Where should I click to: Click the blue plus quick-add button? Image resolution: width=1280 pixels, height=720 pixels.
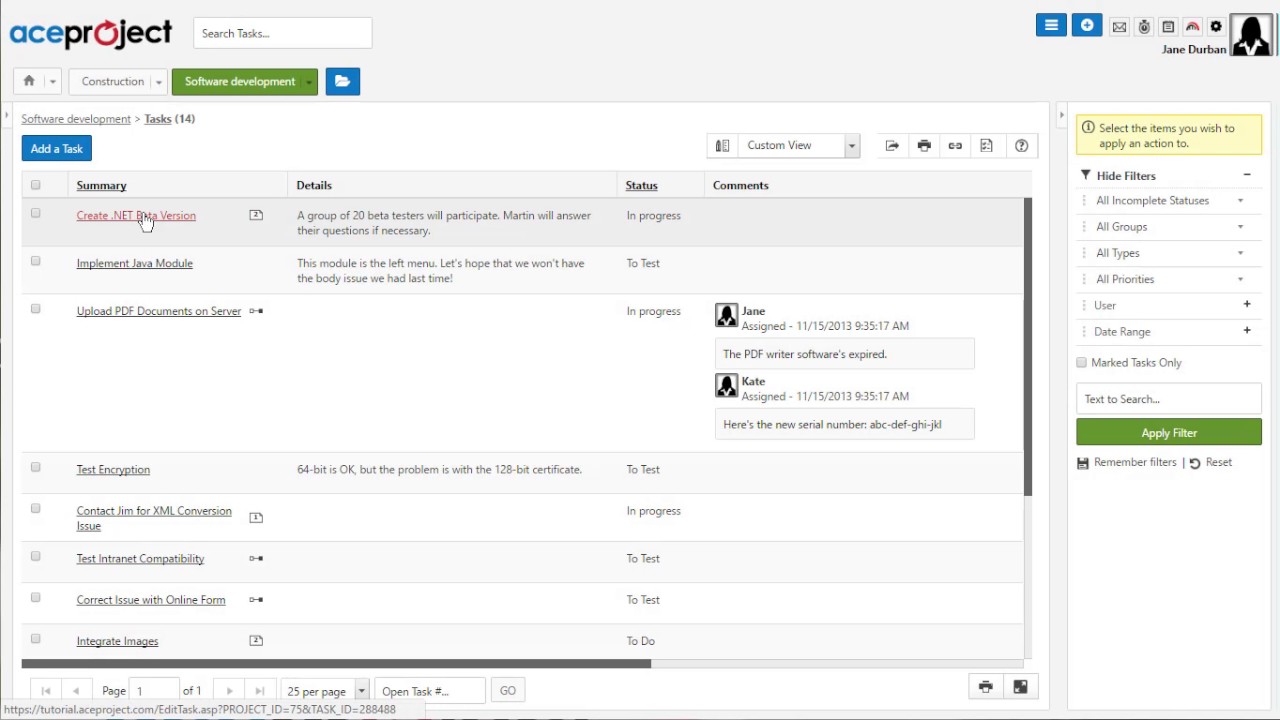pyautogui.click(x=1087, y=26)
